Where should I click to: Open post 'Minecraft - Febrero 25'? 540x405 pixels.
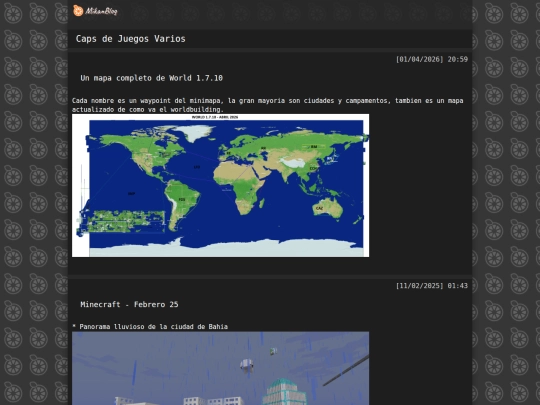point(129,304)
